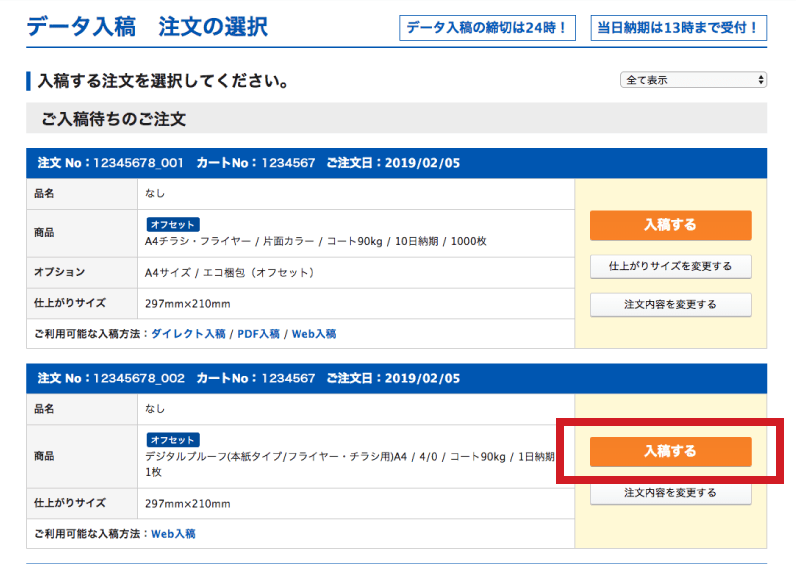The height and width of the screenshot is (564, 796).
Task: Open the 全て表示 filter dropdown
Action: (x=694, y=80)
